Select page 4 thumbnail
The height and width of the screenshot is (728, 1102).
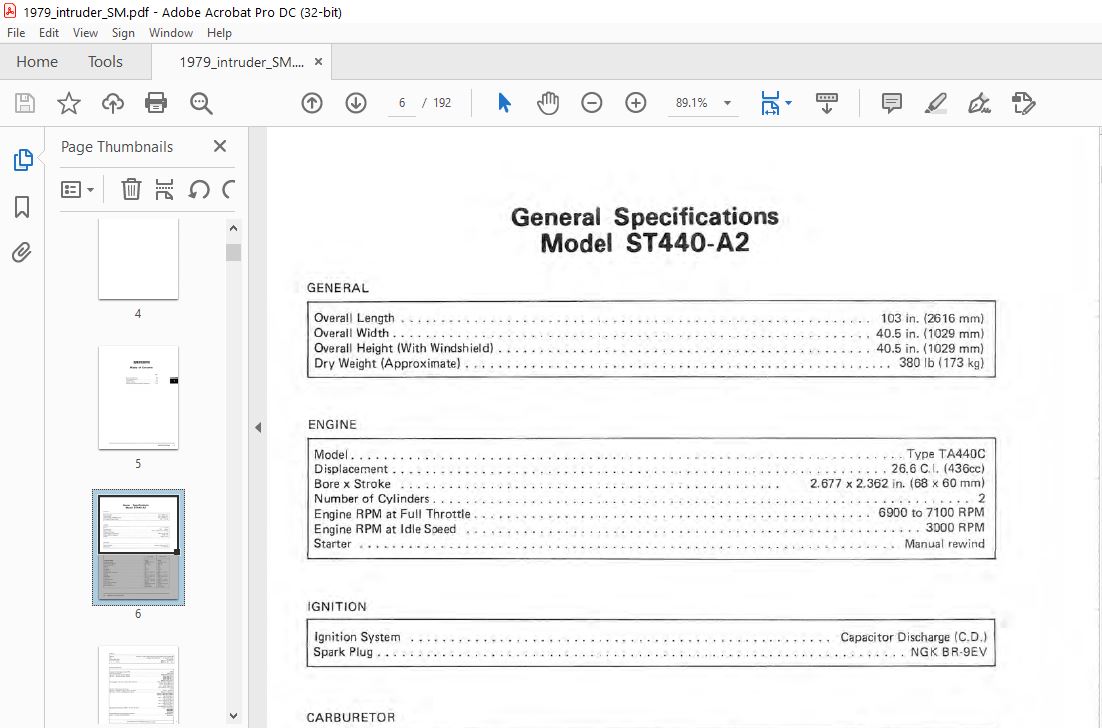(138, 259)
